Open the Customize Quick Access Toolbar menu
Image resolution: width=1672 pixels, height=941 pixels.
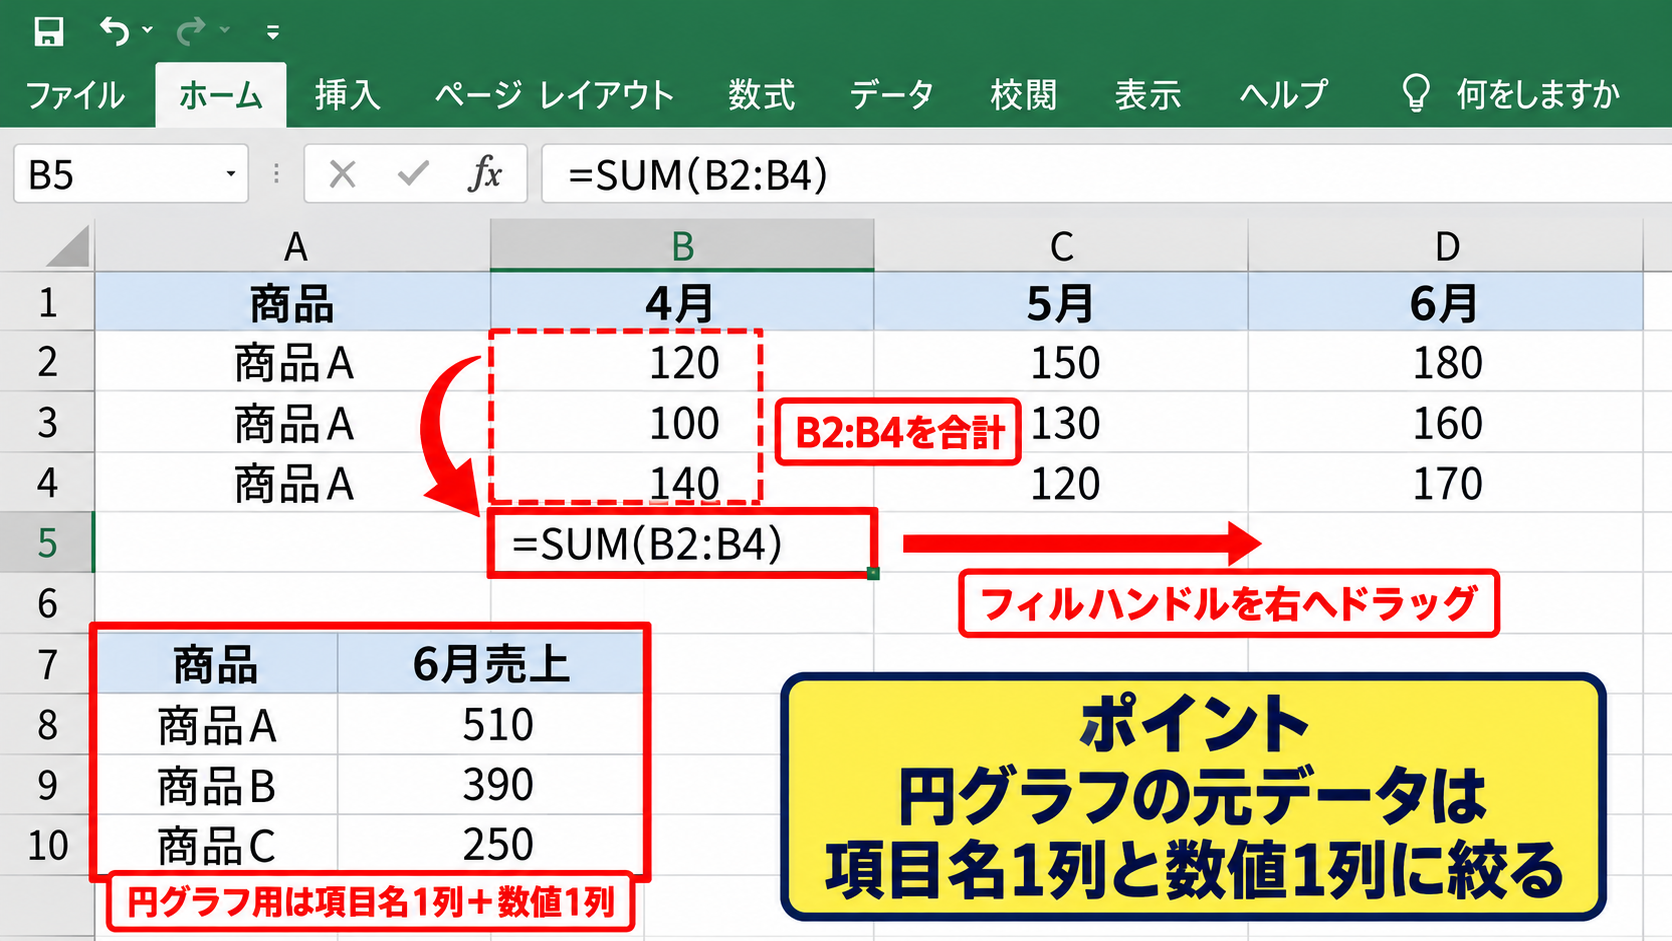tap(272, 33)
